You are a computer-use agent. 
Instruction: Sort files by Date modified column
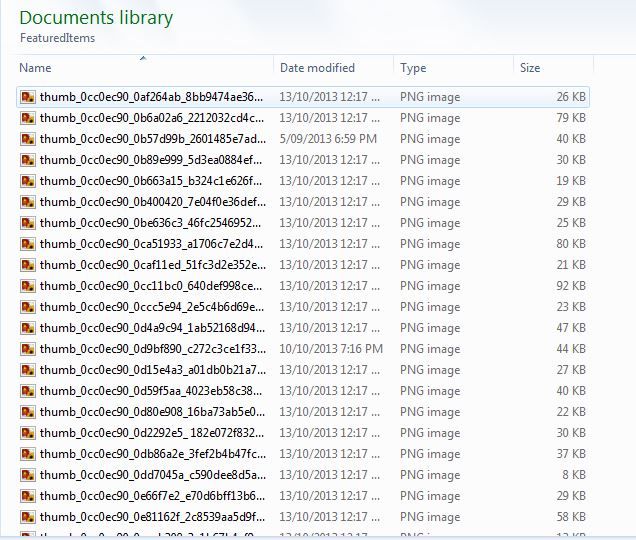(317, 68)
